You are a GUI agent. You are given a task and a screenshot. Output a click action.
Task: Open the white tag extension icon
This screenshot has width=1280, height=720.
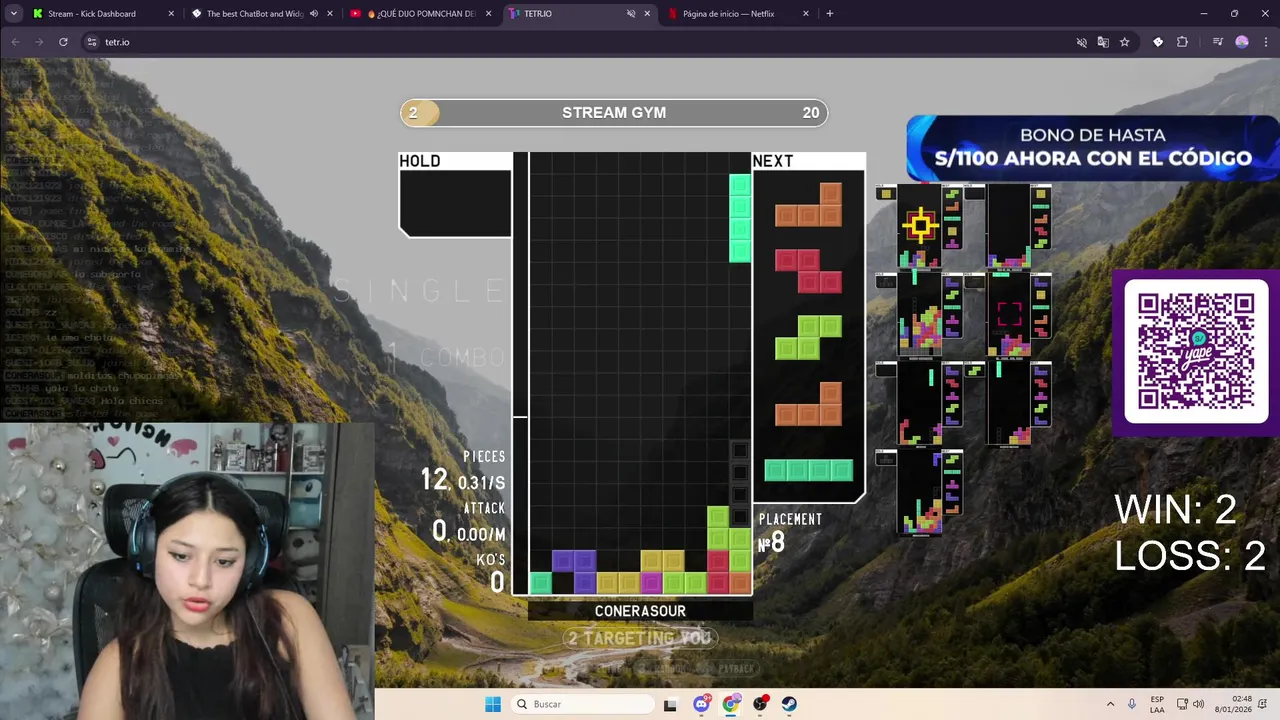(1158, 42)
